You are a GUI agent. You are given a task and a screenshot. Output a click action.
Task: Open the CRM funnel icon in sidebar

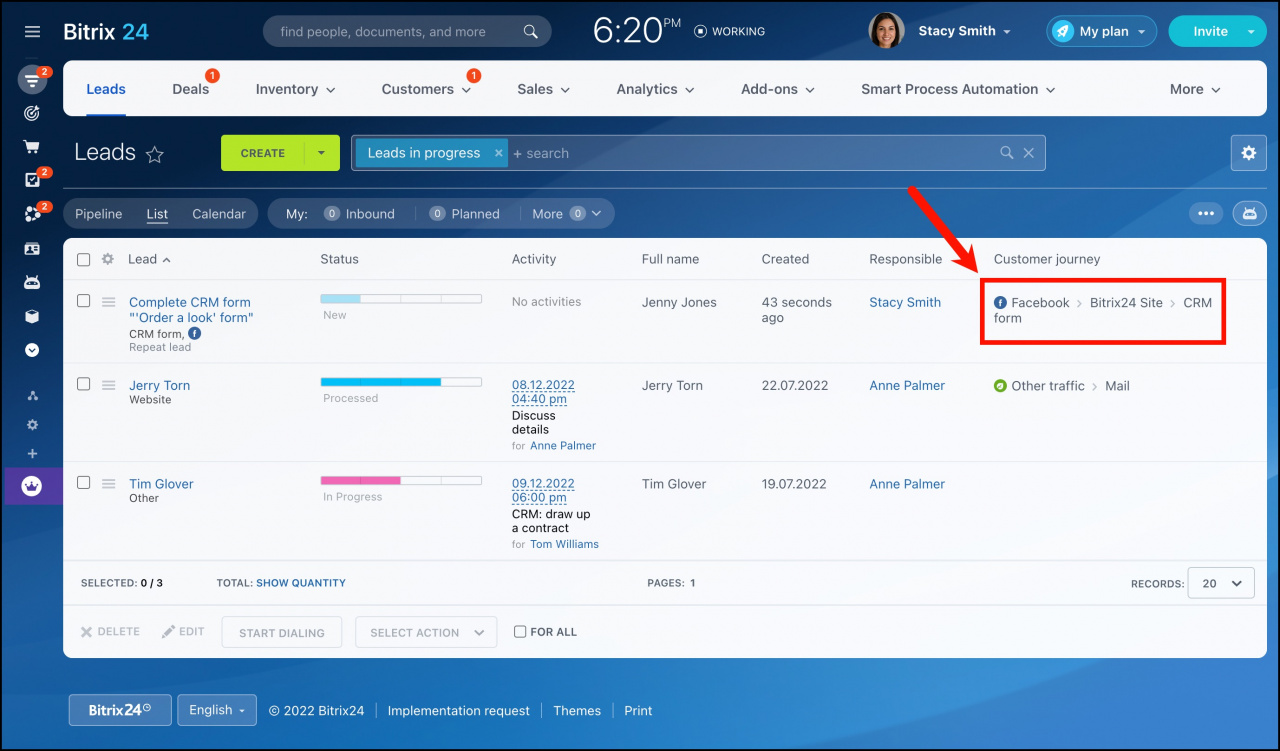32,80
